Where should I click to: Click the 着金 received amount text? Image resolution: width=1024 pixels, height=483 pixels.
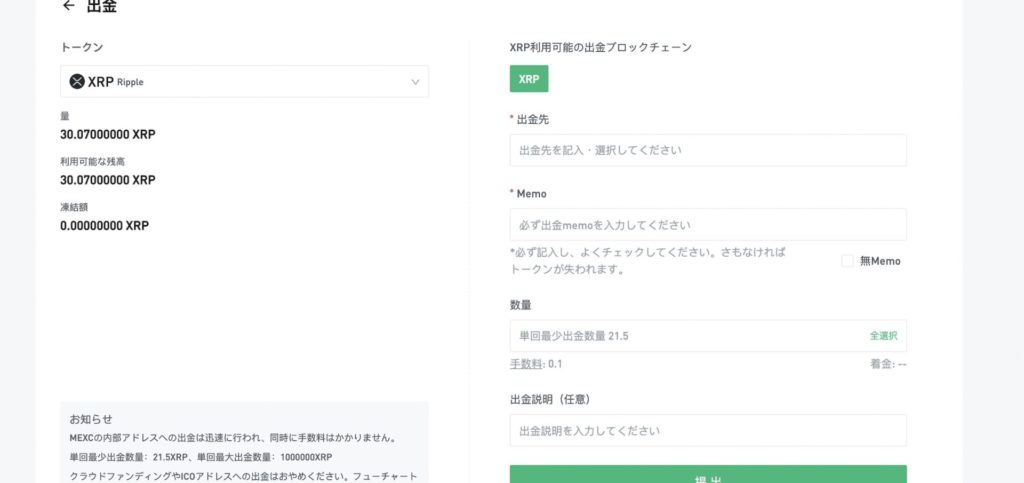click(887, 364)
